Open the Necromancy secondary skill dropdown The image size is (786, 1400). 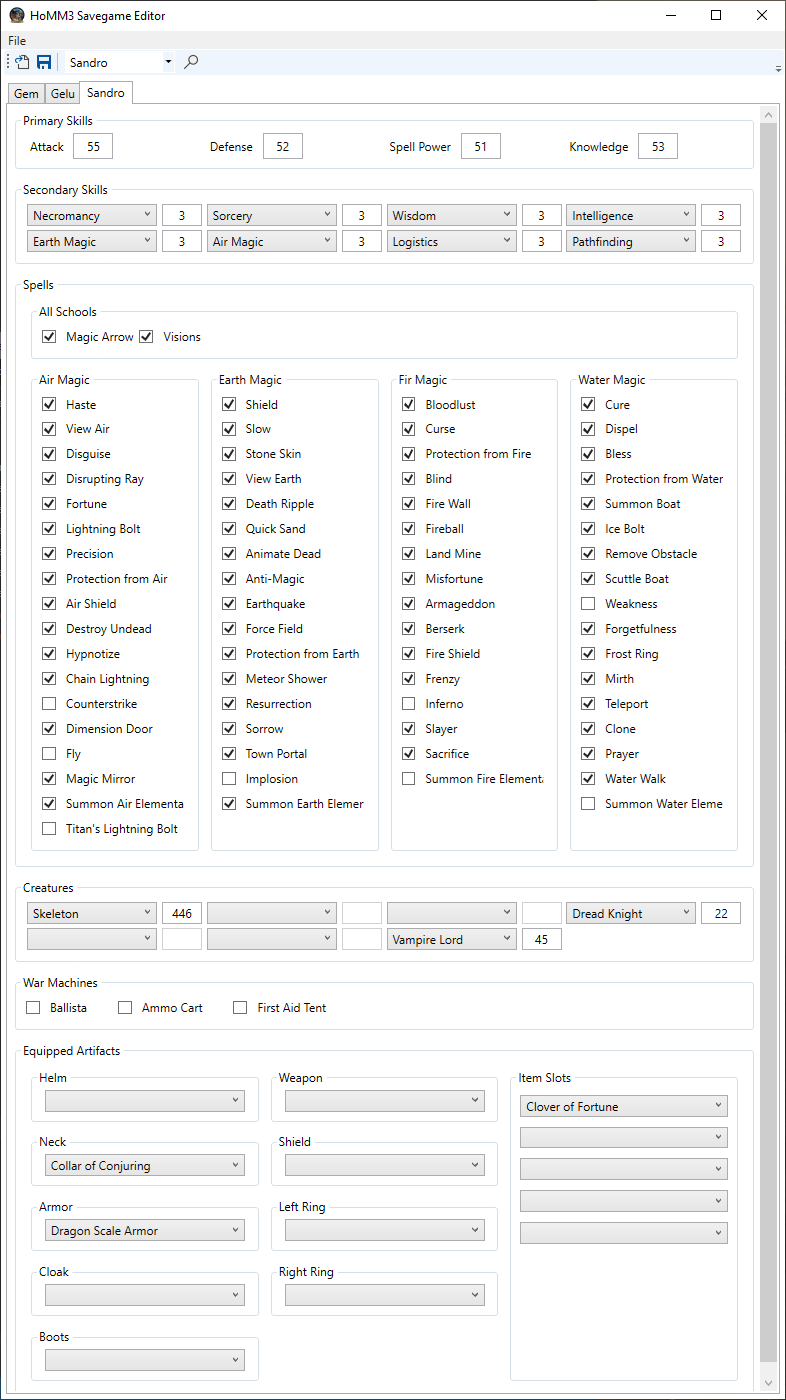point(92,215)
